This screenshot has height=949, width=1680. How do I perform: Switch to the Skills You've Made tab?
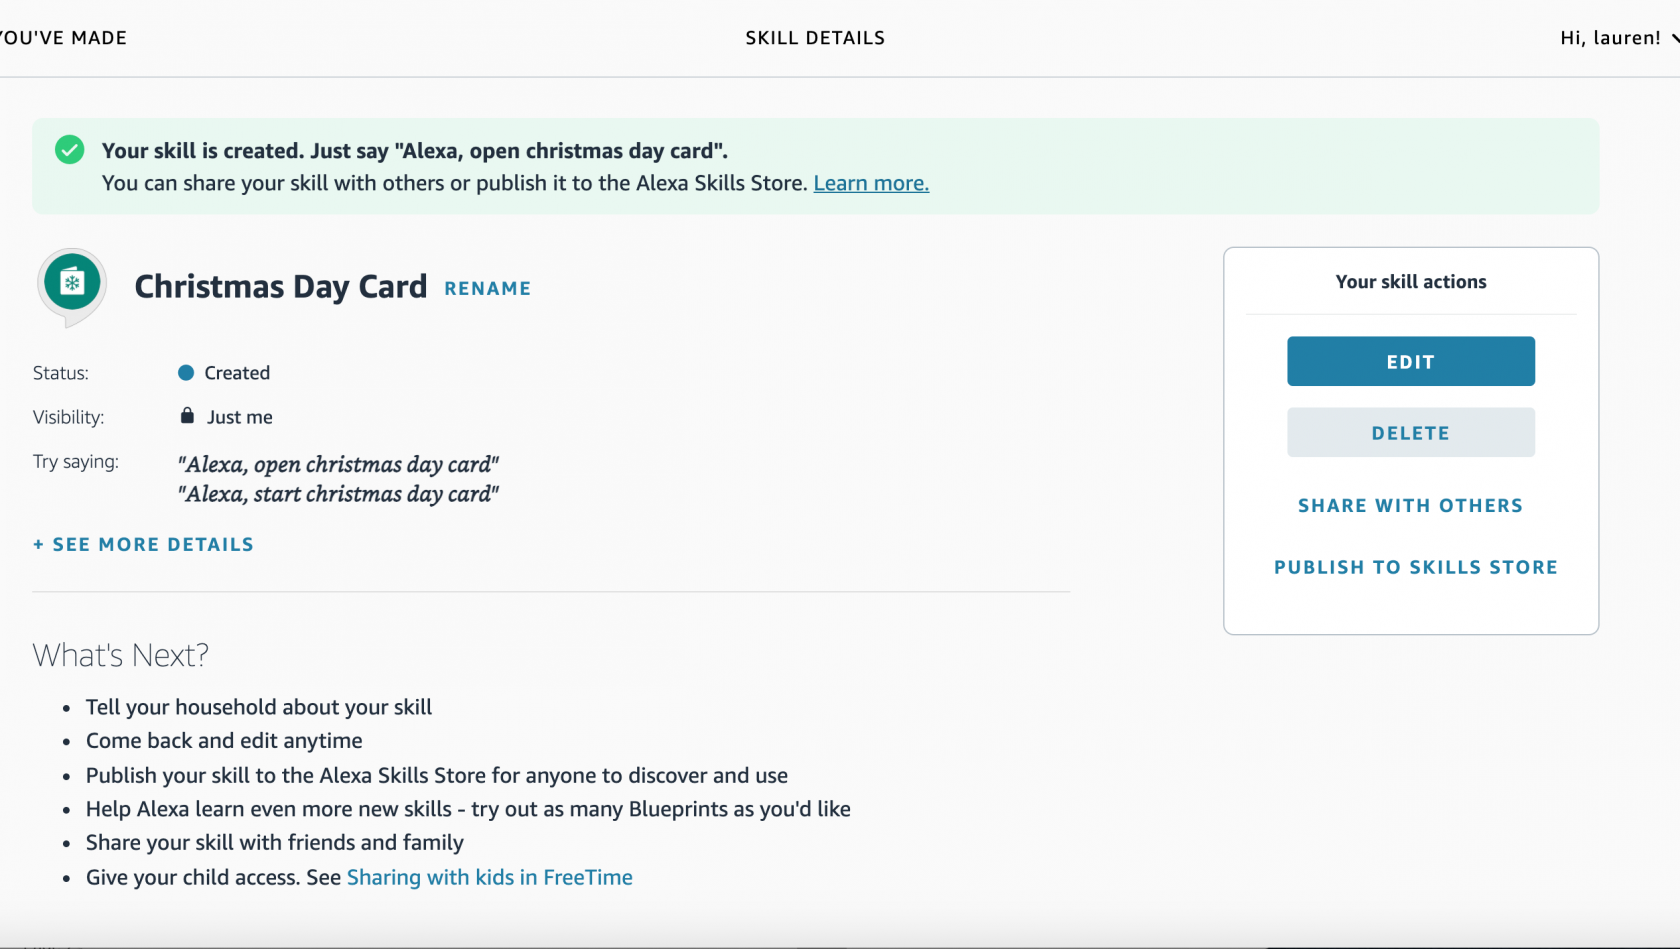pyautogui.click(x=63, y=38)
